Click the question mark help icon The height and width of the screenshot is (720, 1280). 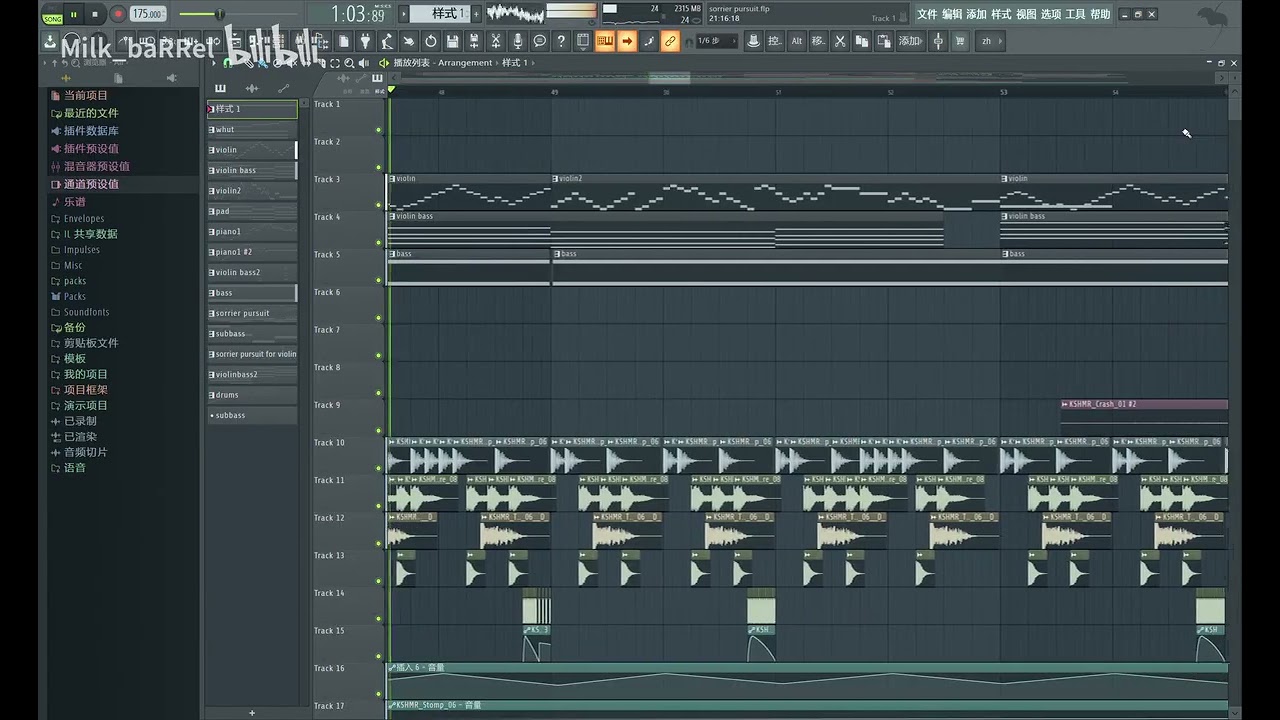(x=561, y=41)
